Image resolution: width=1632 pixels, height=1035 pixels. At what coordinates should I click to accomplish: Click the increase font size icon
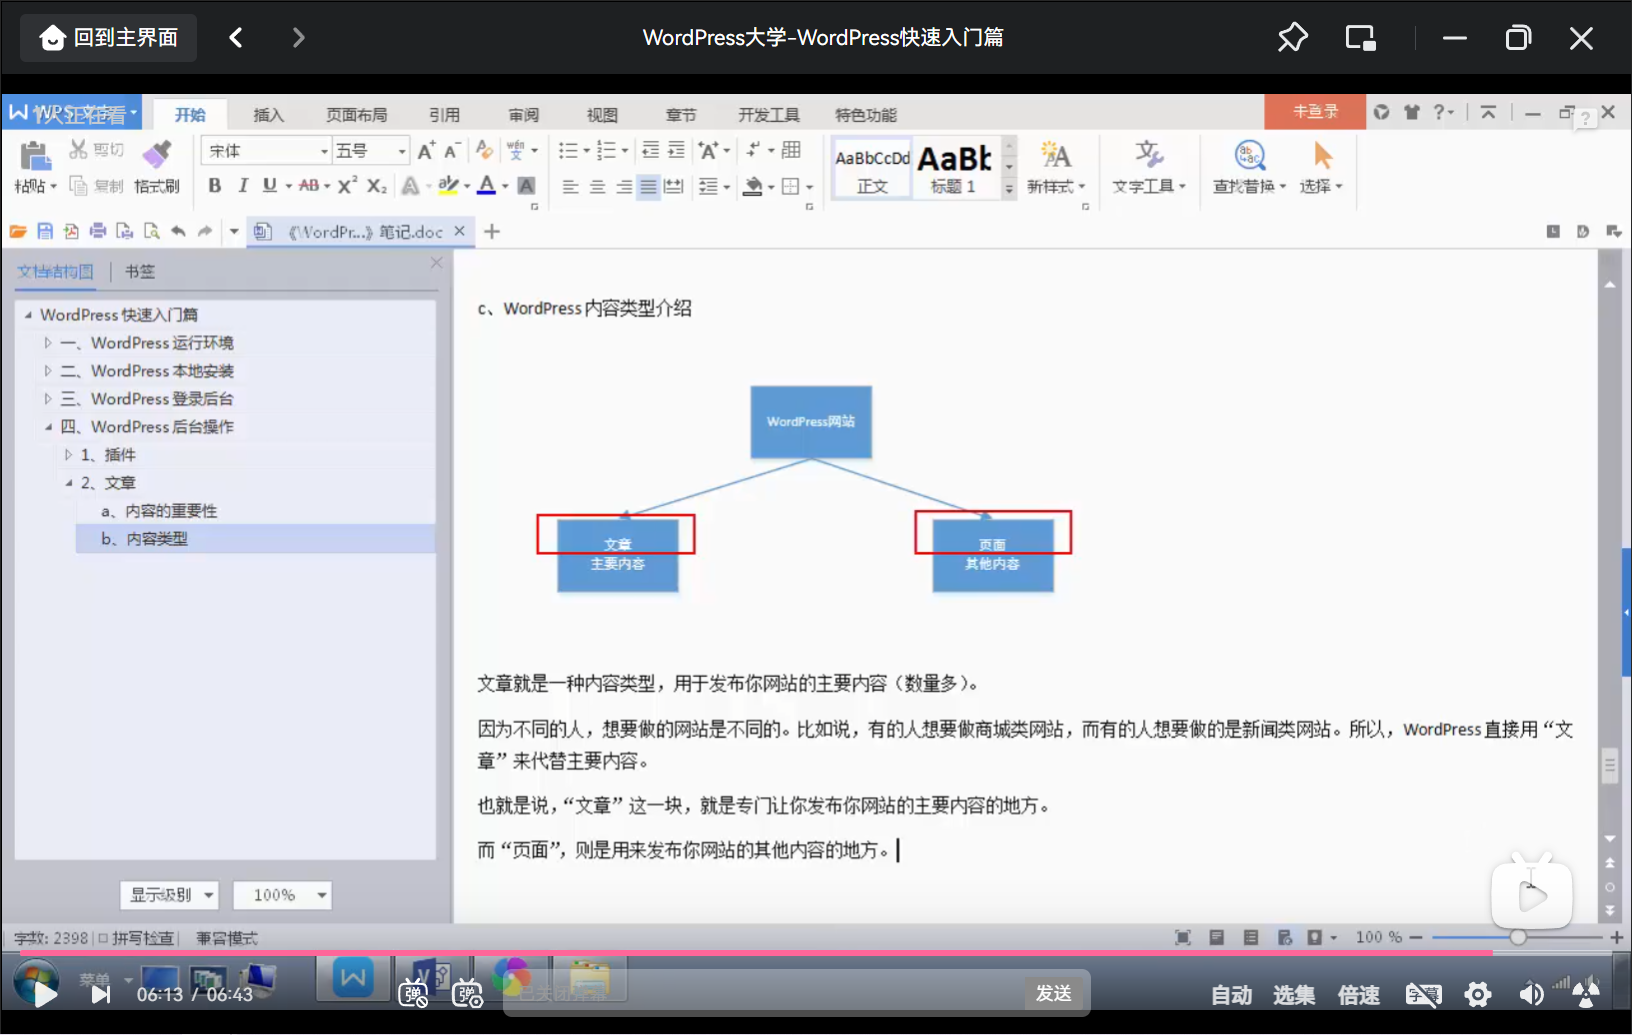(x=426, y=151)
